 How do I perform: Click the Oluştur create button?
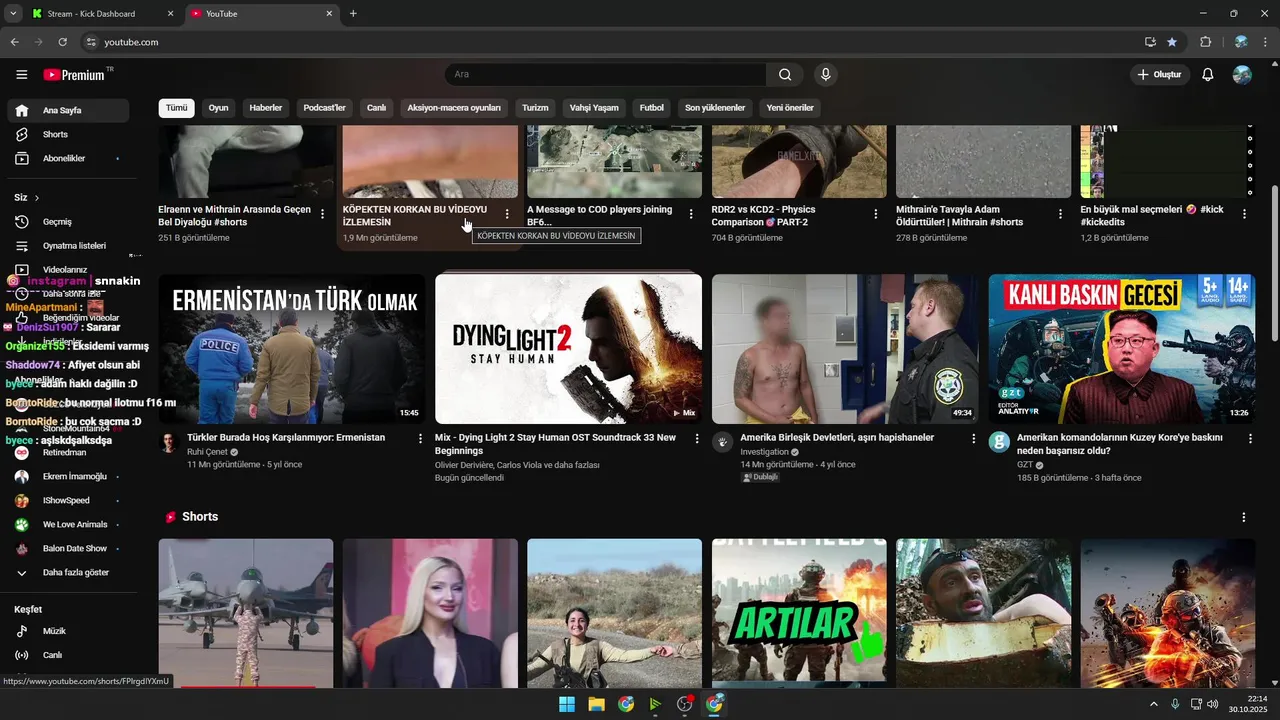(1159, 75)
